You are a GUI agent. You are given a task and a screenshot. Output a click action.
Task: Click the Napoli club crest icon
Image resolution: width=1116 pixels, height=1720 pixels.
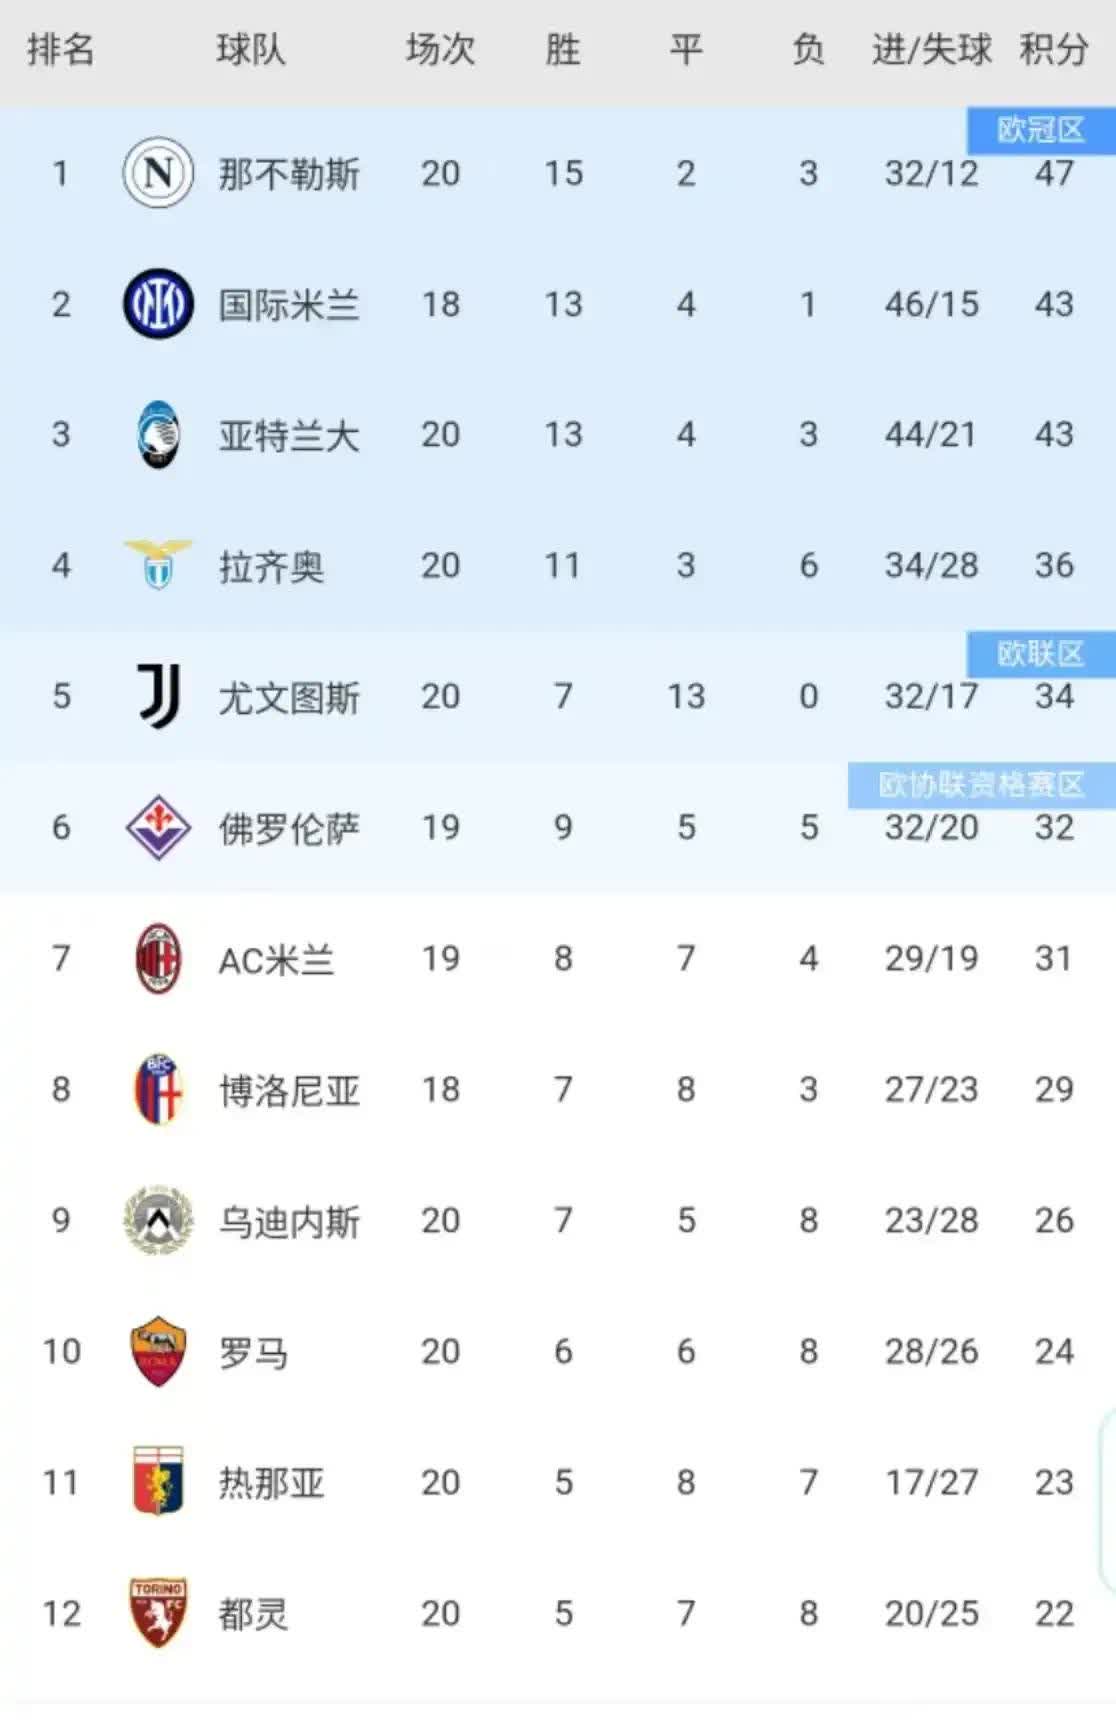(158, 173)
